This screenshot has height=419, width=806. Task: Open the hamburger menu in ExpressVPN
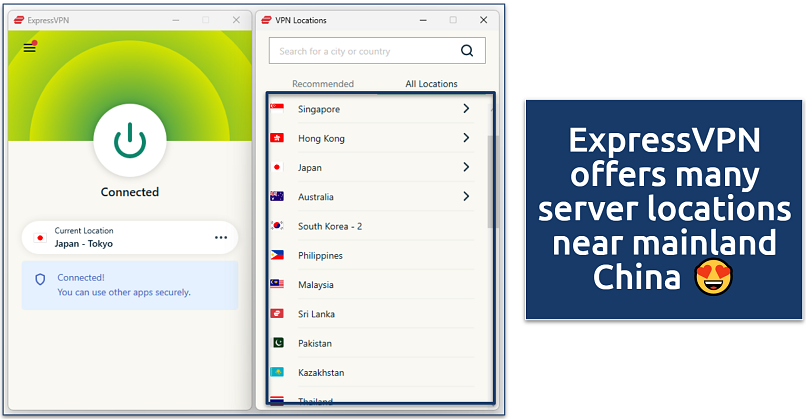click(30, 47)
